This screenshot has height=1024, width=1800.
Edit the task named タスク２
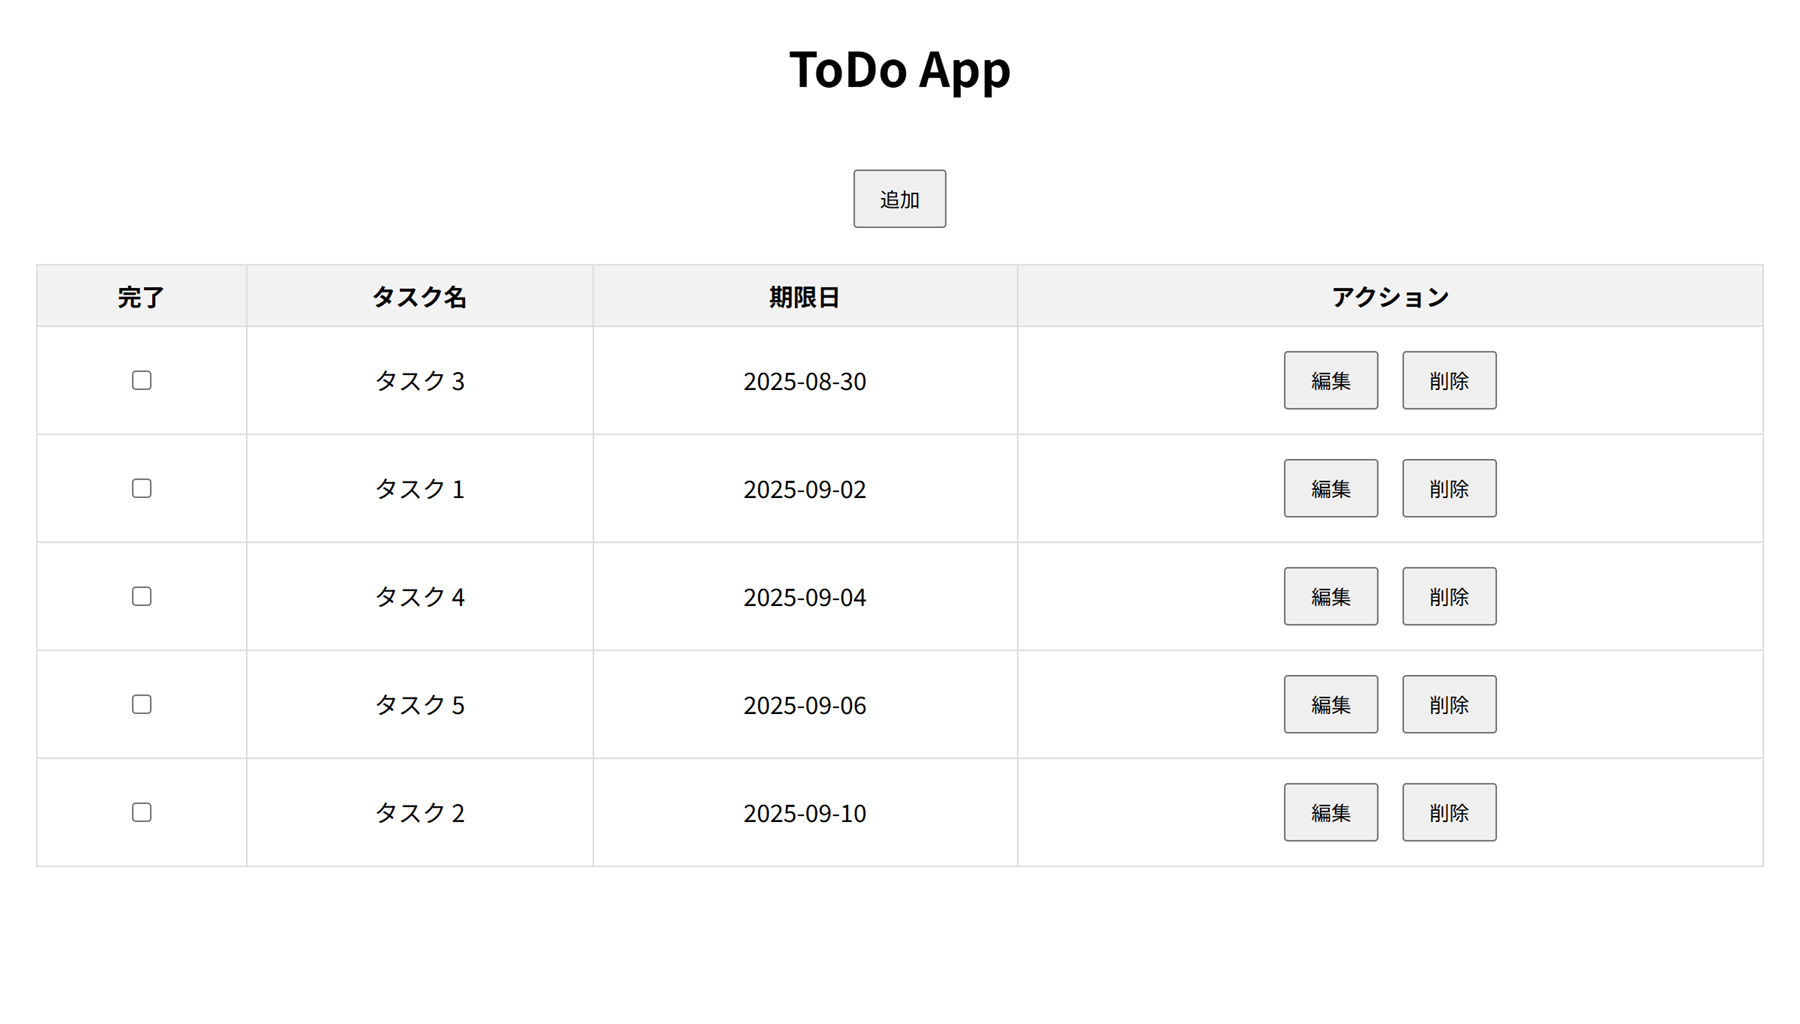tap(1330, 812)
